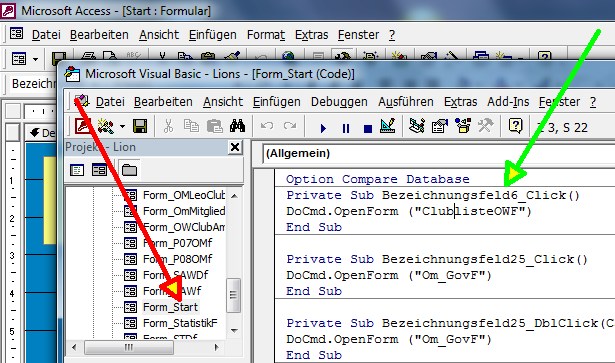Viewport: 615px width, 363px height.
Task: Click the View Object button in project panel
Action: [x=99, y=170]
